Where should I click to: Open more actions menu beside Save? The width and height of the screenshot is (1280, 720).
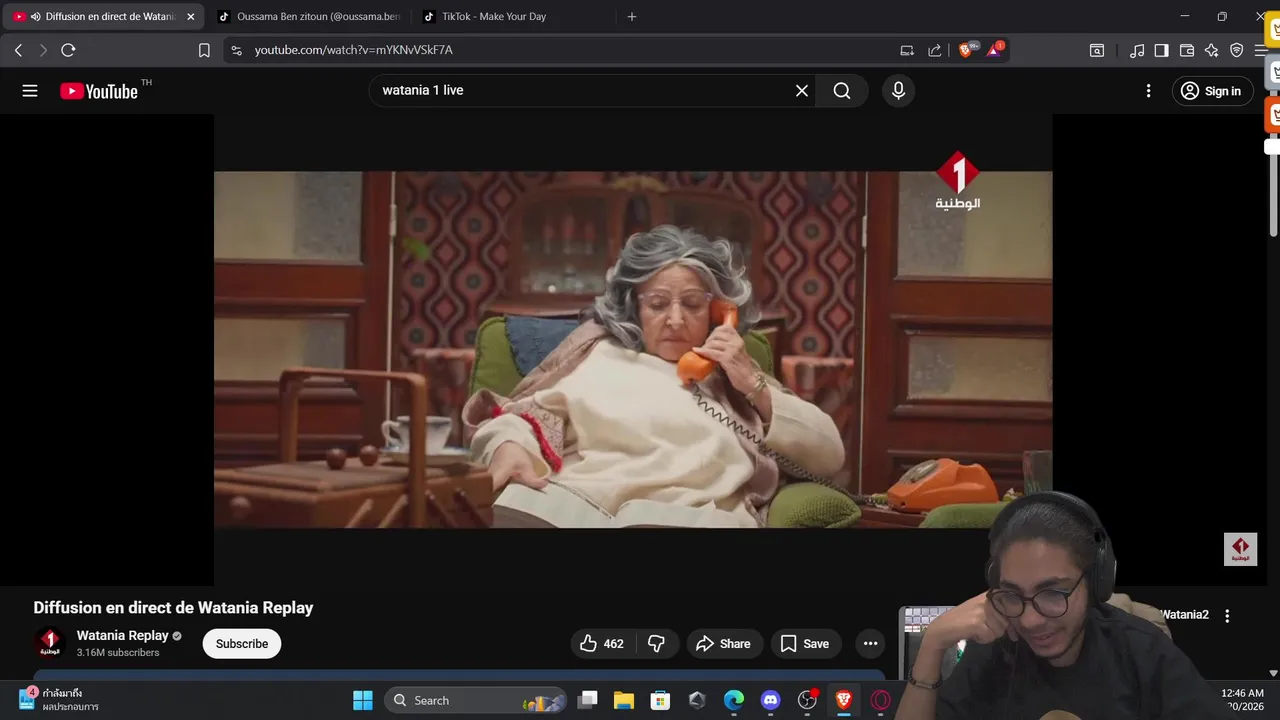pyautogui.click(x=870, y=644)
